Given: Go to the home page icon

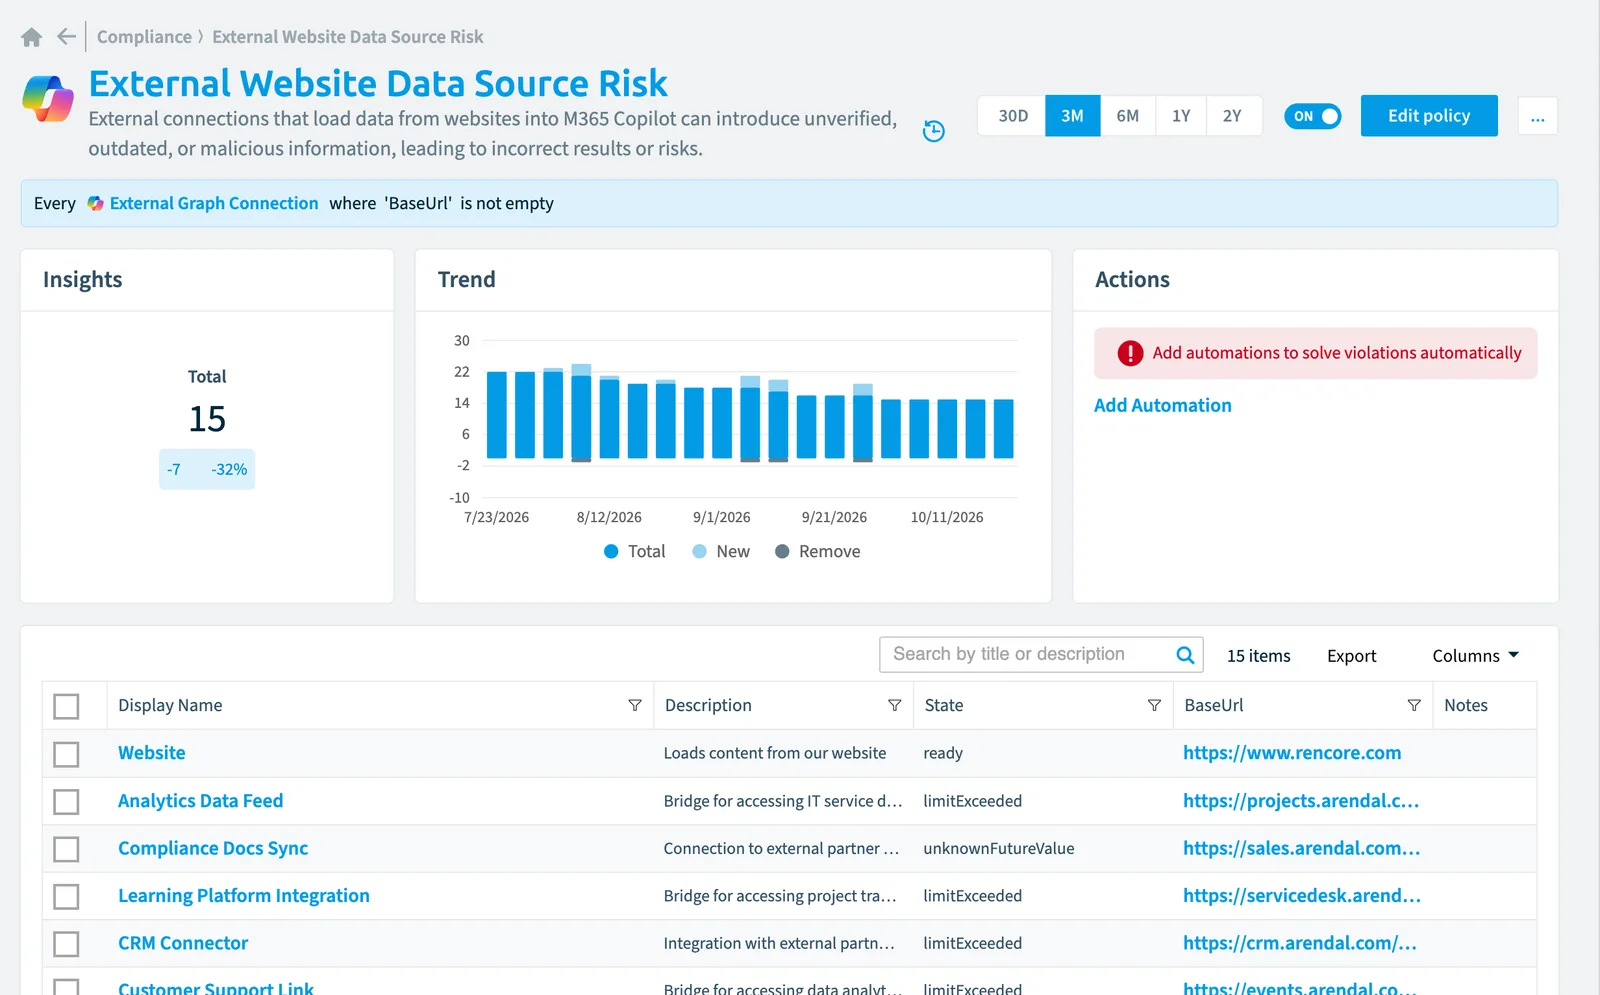Looking at the screenshot, I should 32,37.
